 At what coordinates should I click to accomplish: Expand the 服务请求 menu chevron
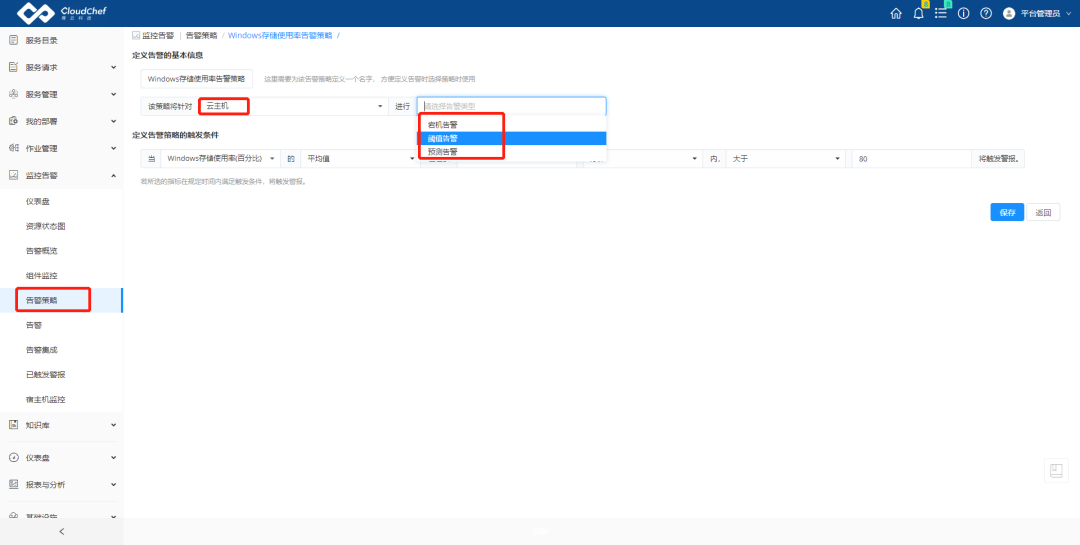click(114, 67)
